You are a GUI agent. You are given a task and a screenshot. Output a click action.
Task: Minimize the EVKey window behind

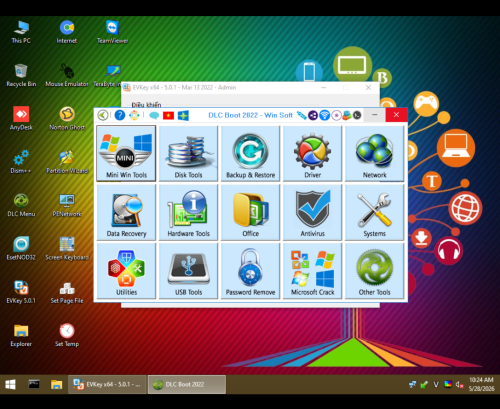pos(323,88)
